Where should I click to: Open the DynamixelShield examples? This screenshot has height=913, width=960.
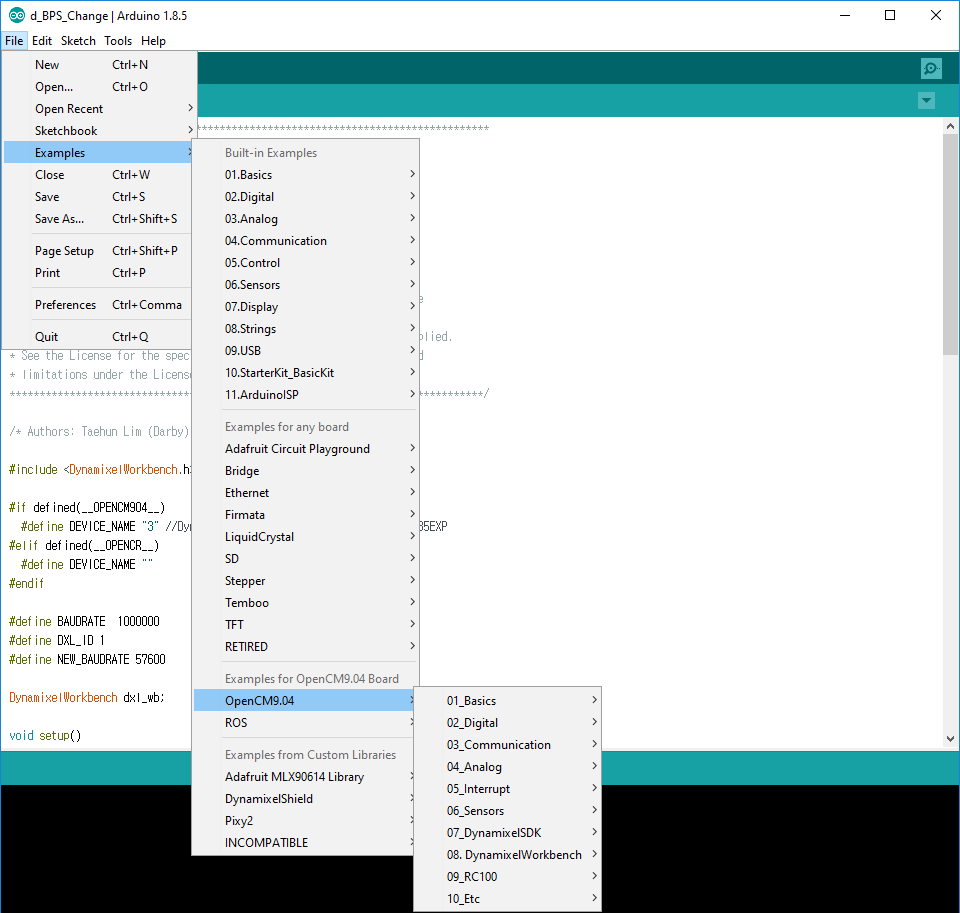click(306, 798)
